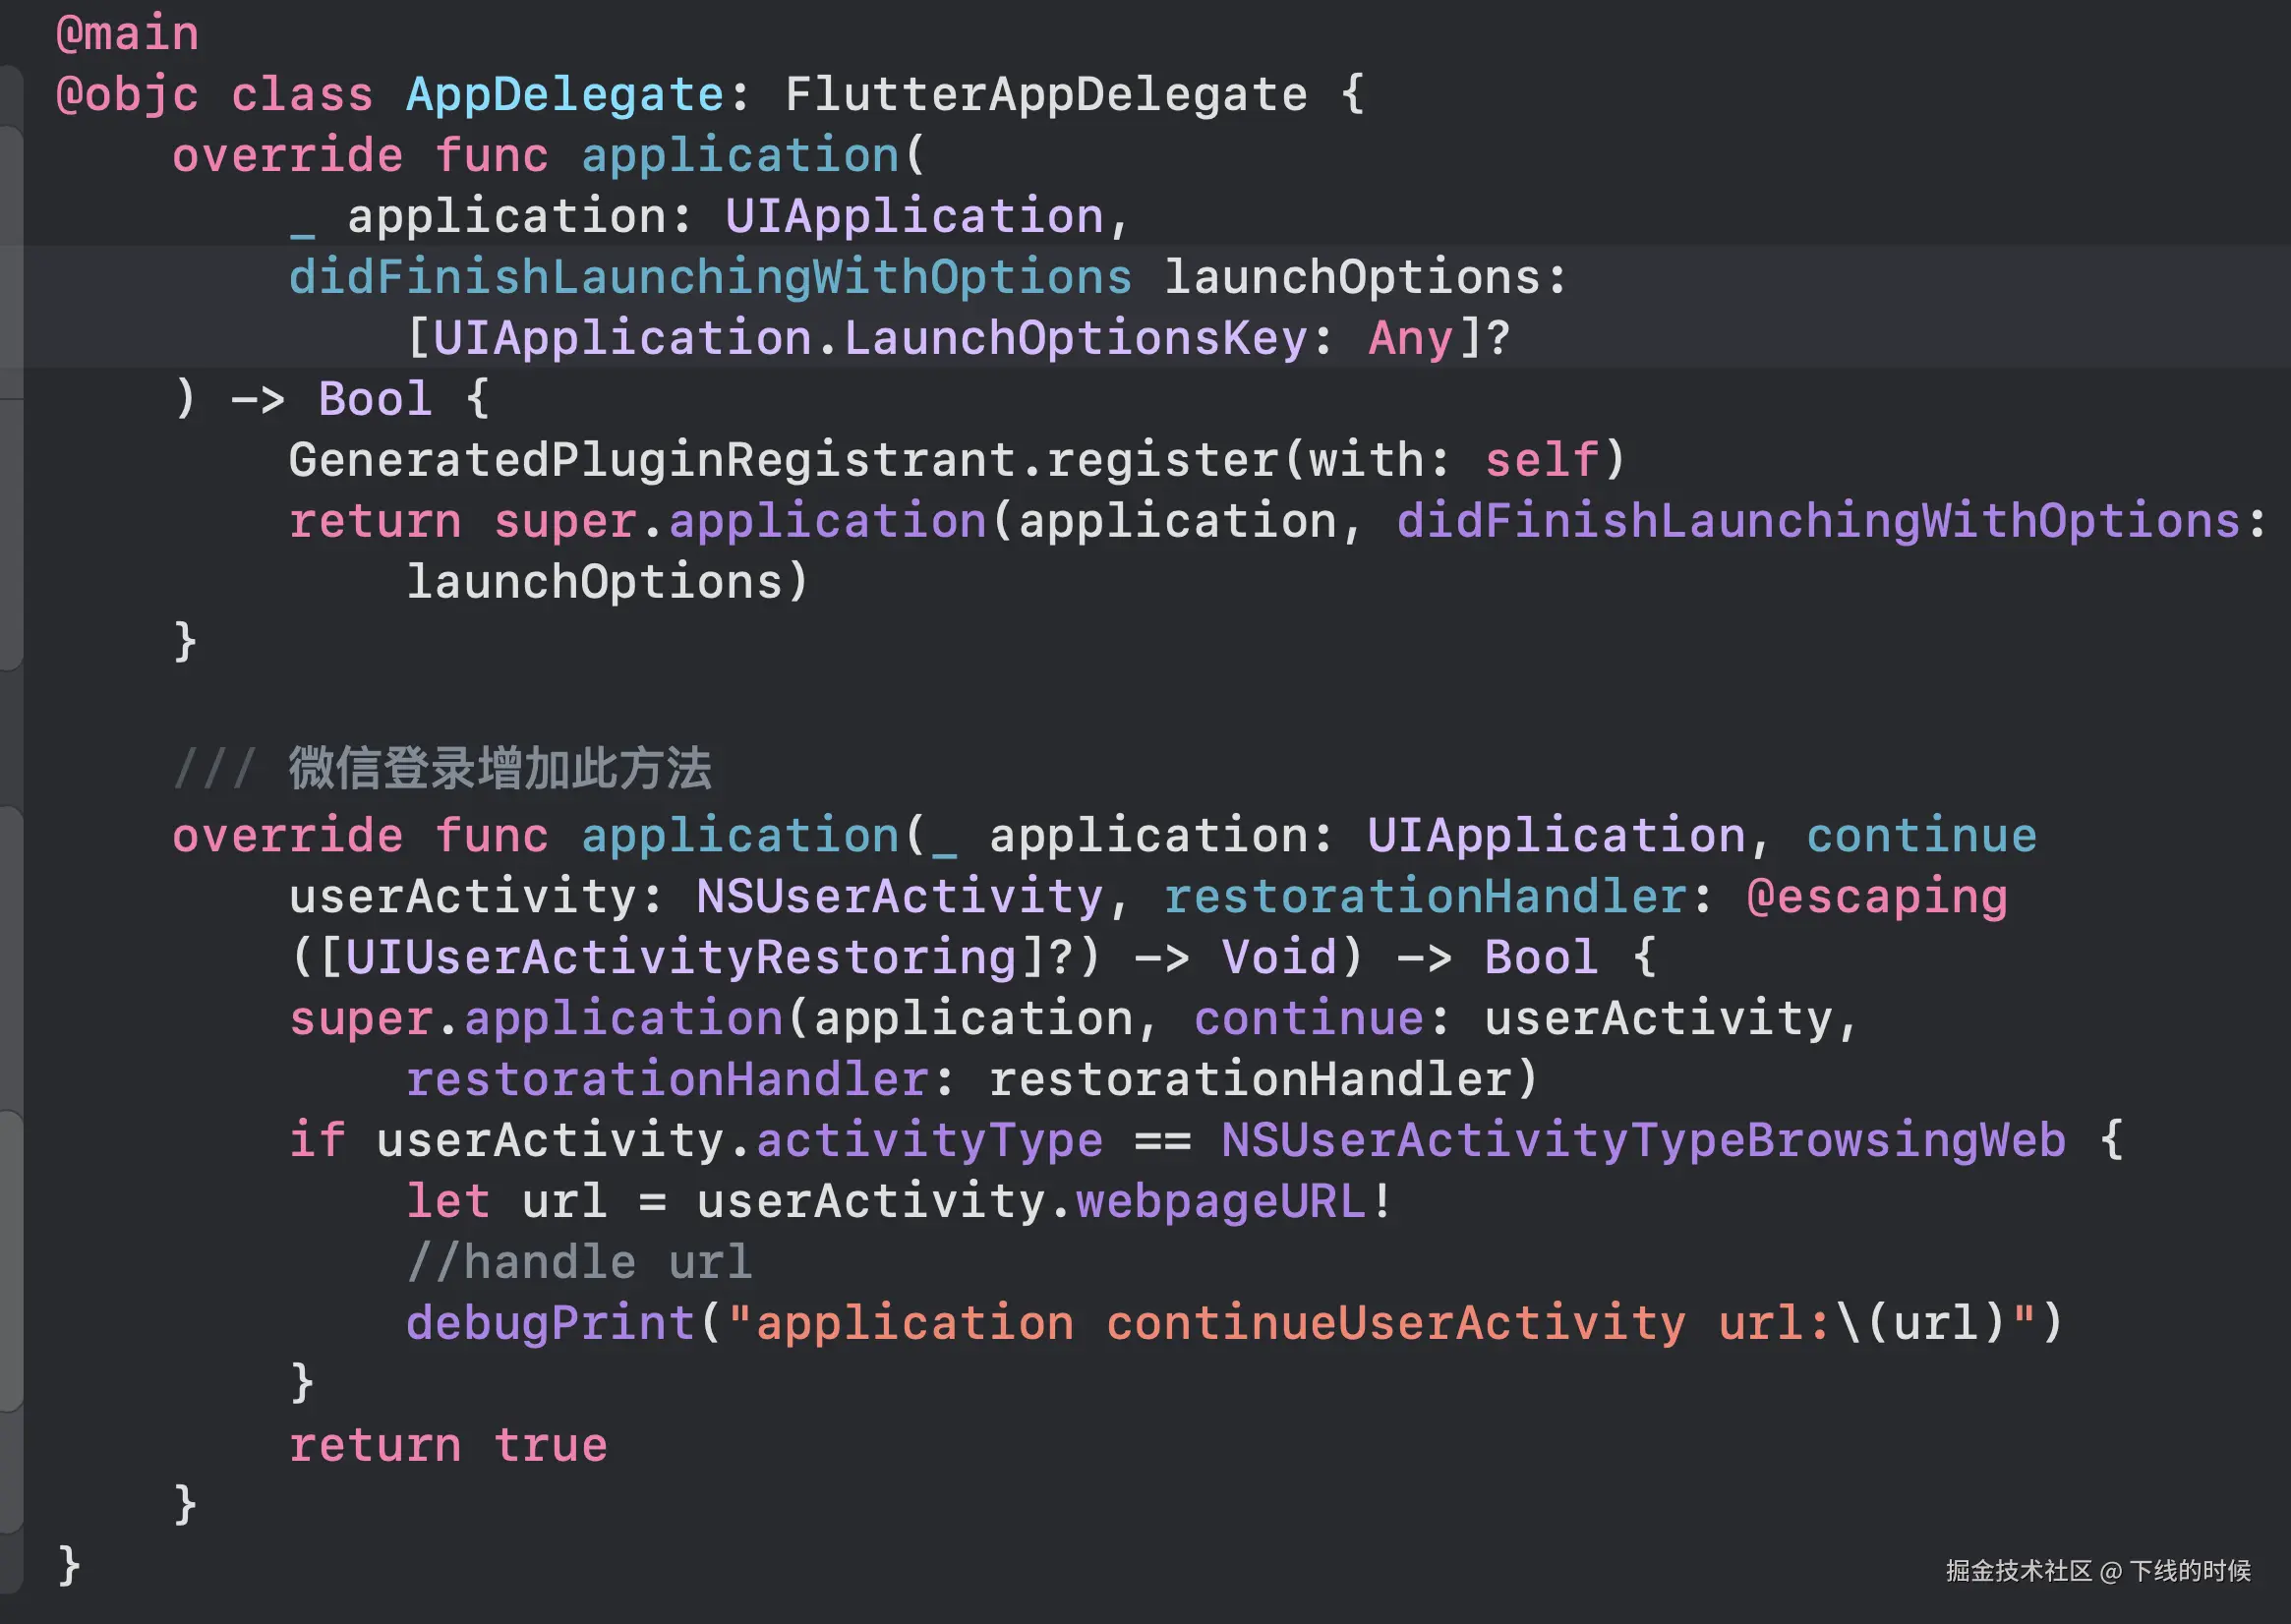Fold ribbon beside @objc class line
Screen dimensions: 2291x1624
[10, 94]
